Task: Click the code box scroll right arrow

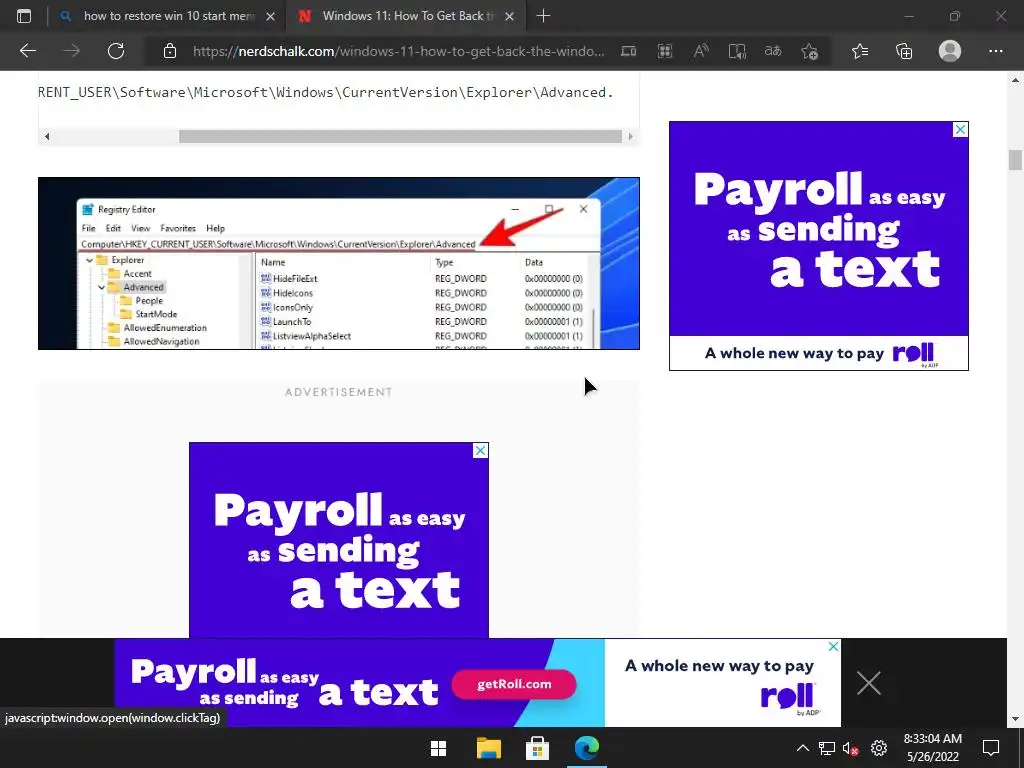Action: coord(630,136)
